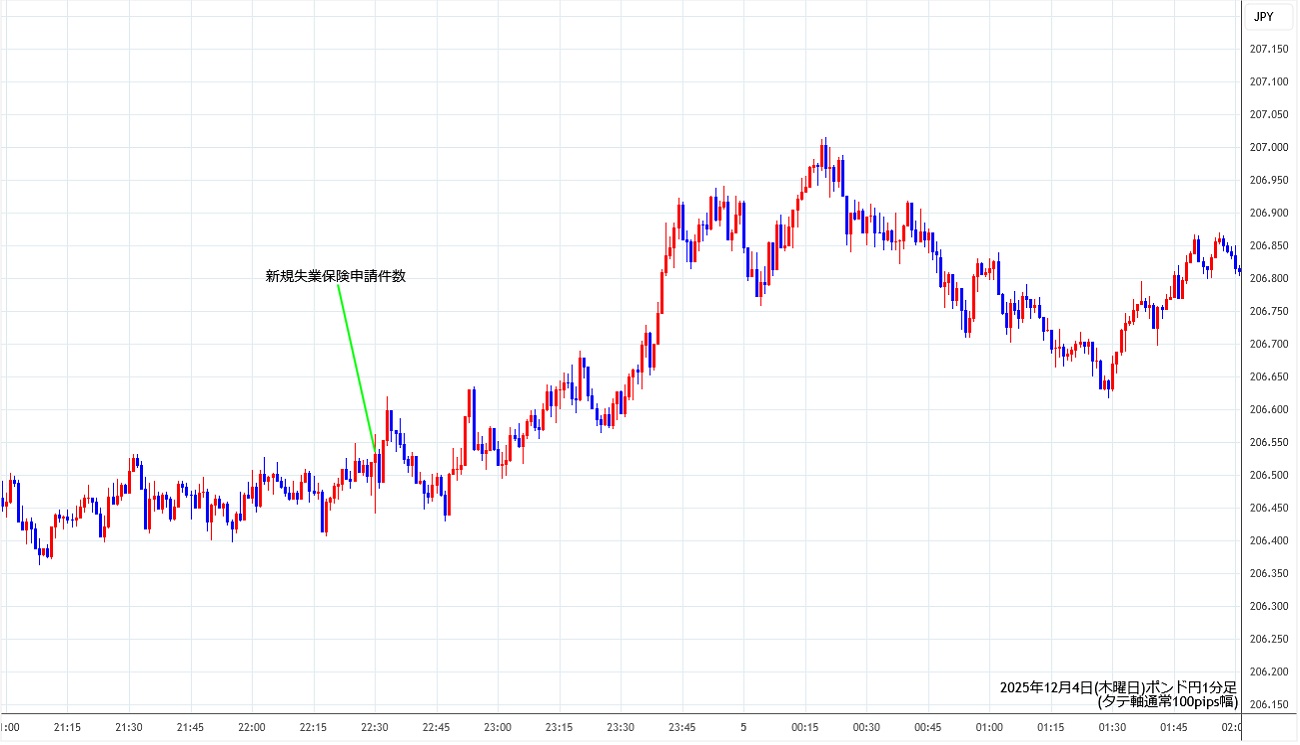This screenshot has width=1300, height=745.
Task: Click the 206.150 price axis label
Action: tap(1268, 704)
